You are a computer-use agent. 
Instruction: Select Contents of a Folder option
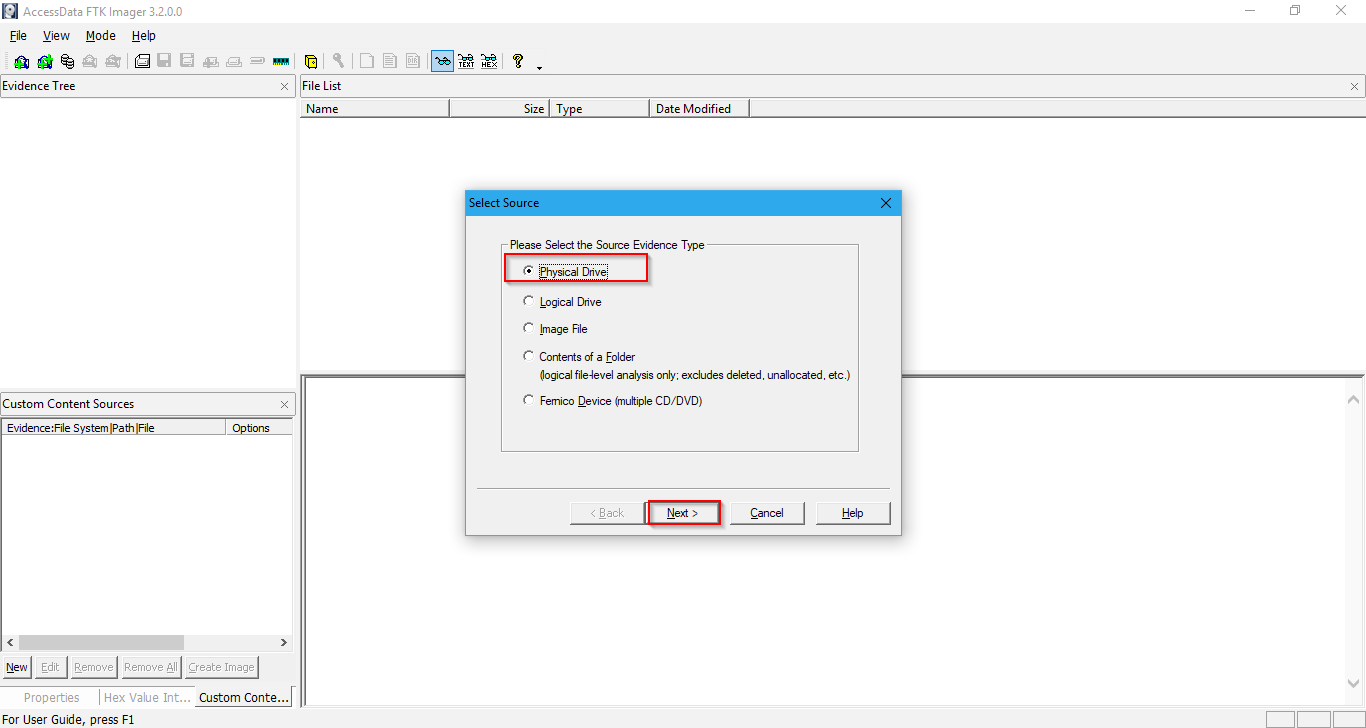point(529,356)
